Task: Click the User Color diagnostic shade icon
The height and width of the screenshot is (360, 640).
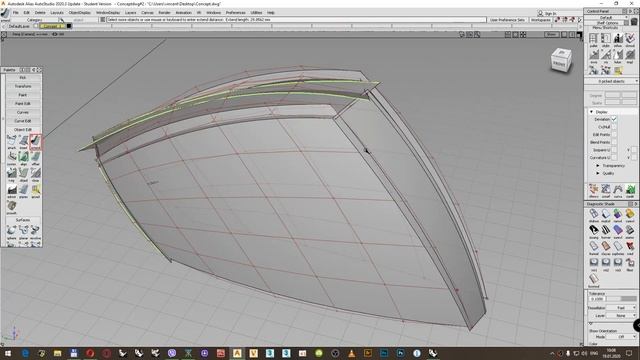Action: pyautogui.click(x=630, y=215)
